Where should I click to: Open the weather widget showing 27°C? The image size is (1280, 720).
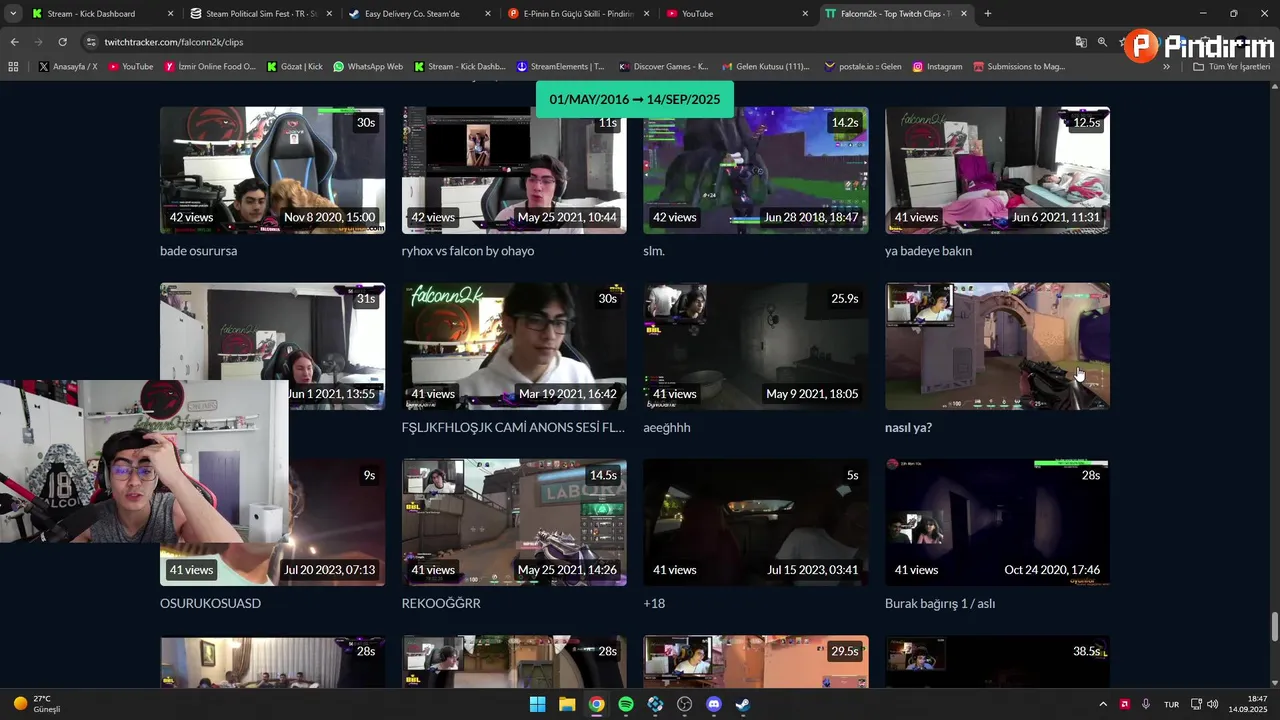point(37,704)
